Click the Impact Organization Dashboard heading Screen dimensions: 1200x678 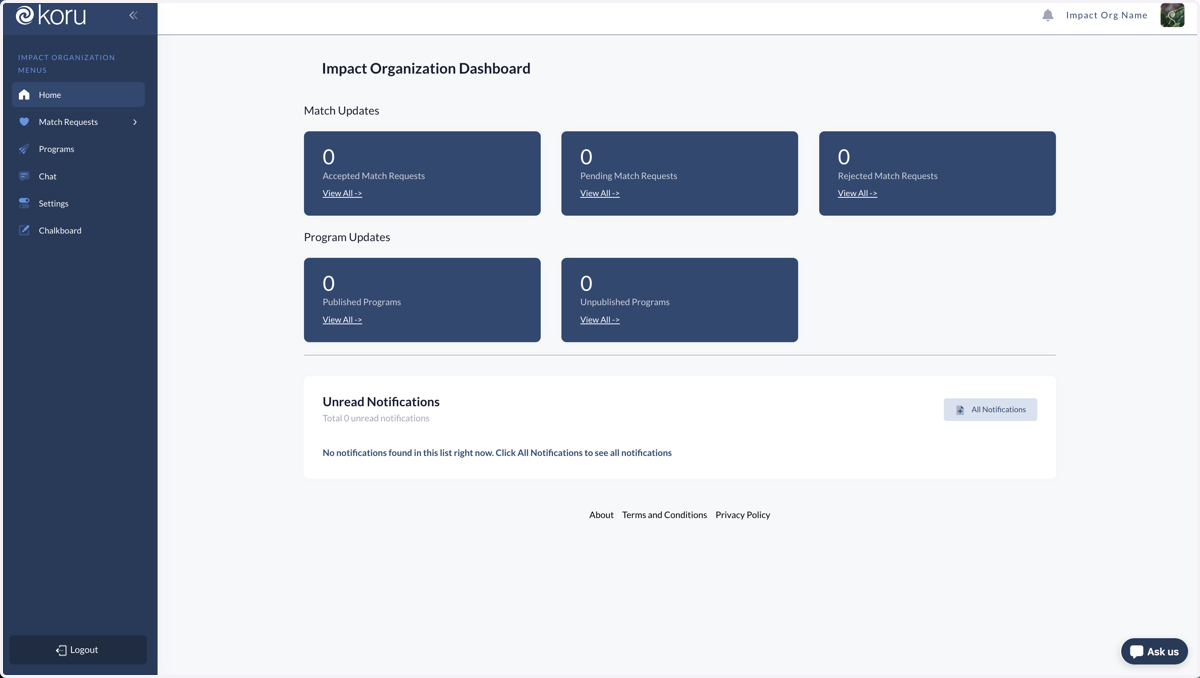pyautogui.click(x=426, y=68)
